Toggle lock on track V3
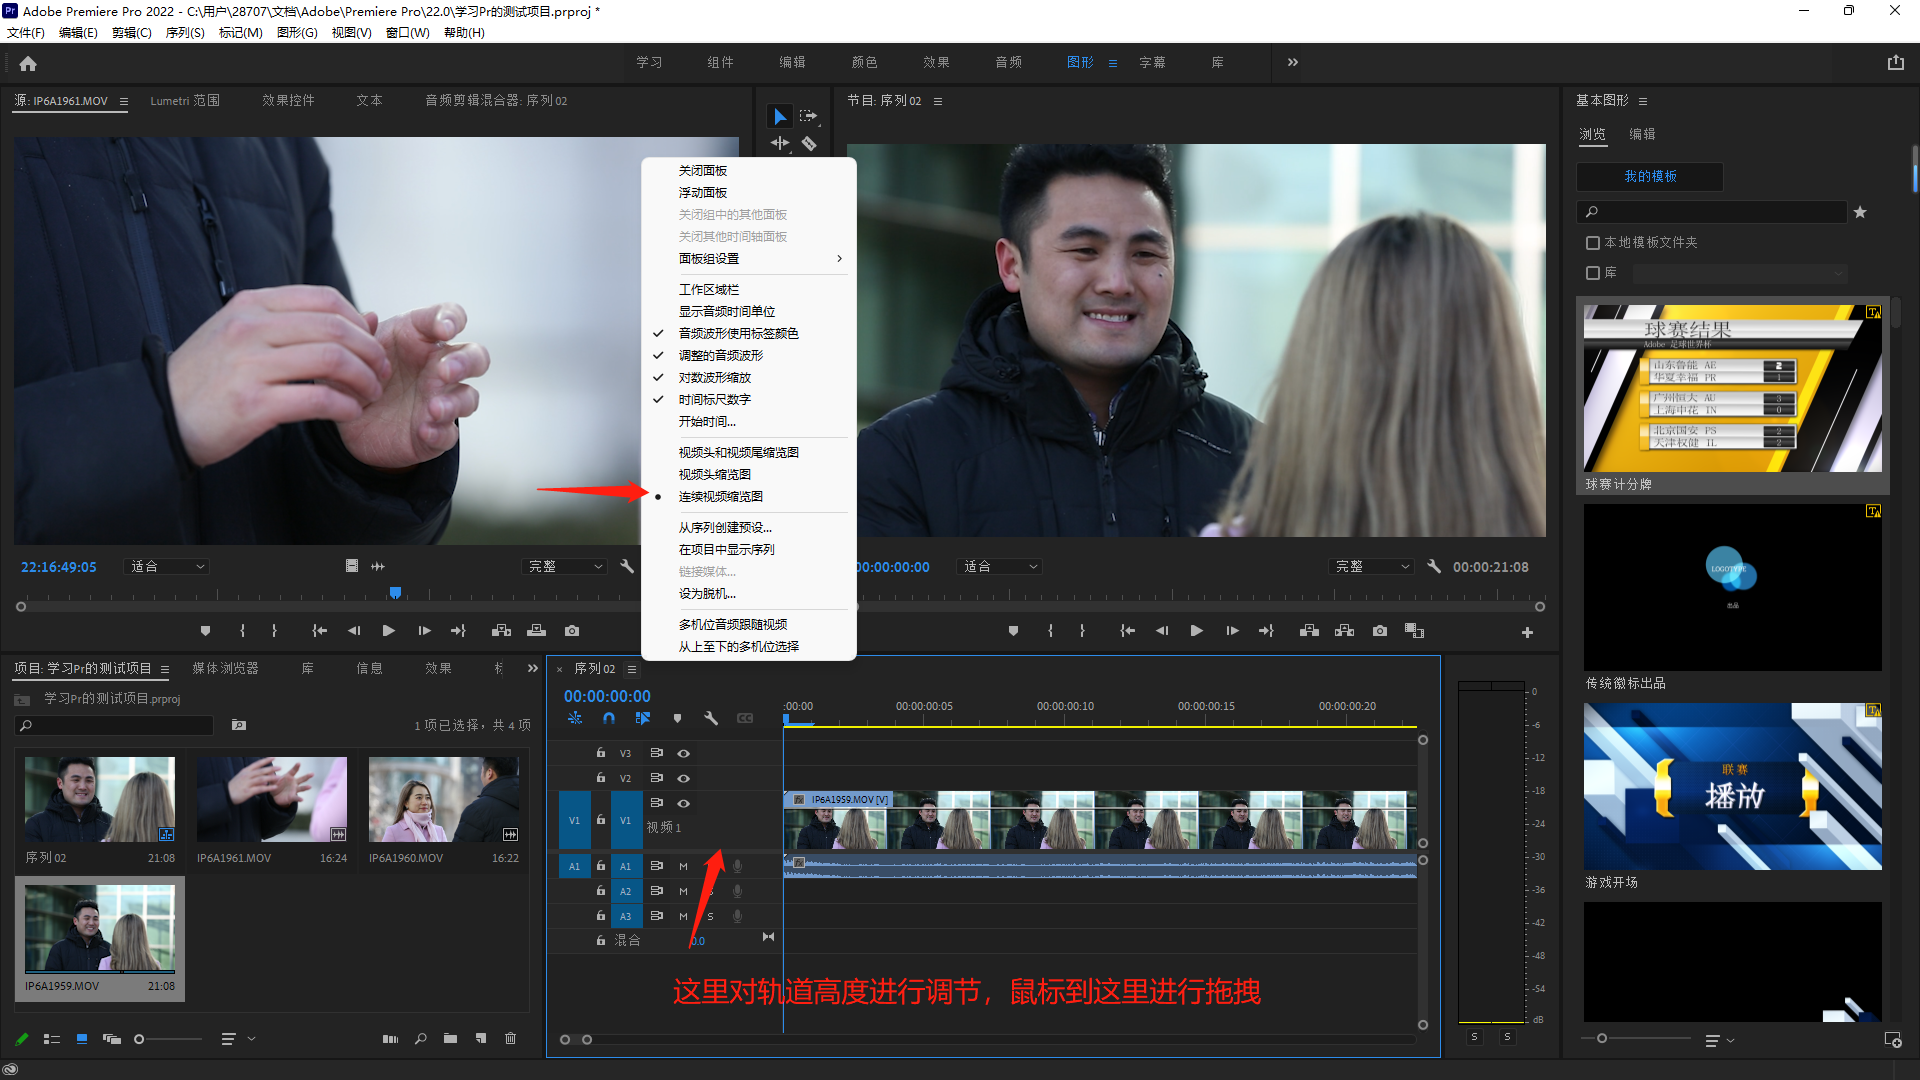 pos(601,752)
